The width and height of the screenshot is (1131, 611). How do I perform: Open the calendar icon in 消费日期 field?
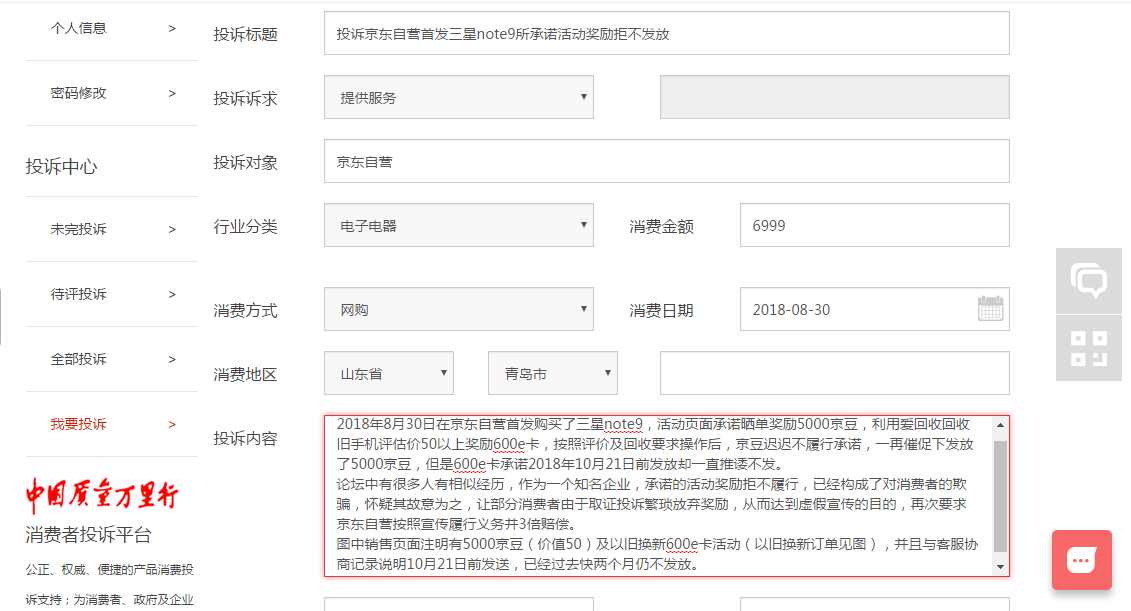(990, 309)
